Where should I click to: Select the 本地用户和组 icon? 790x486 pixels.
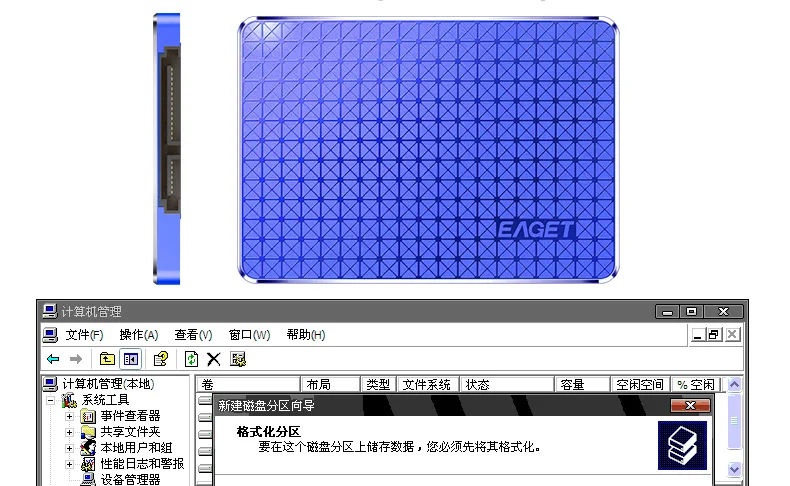88,448
